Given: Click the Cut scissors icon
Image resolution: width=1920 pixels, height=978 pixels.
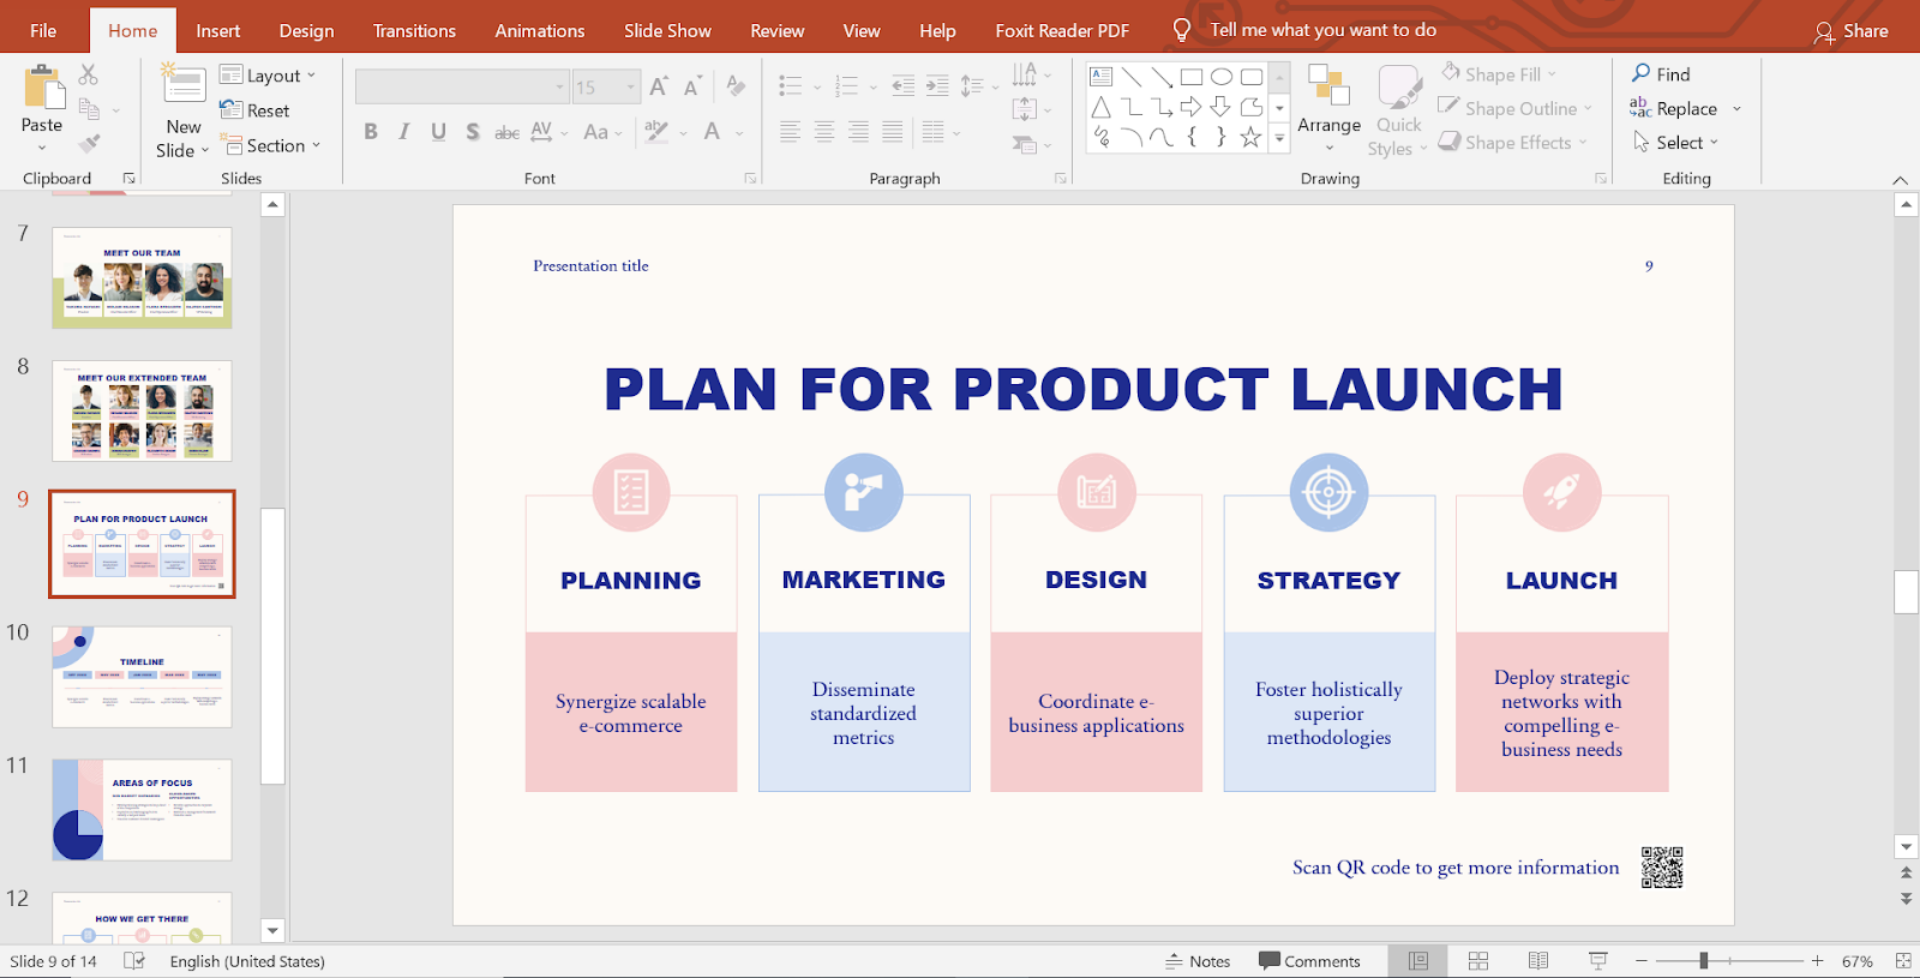Looking at the screenshot, I should click(x=89, y=75).
